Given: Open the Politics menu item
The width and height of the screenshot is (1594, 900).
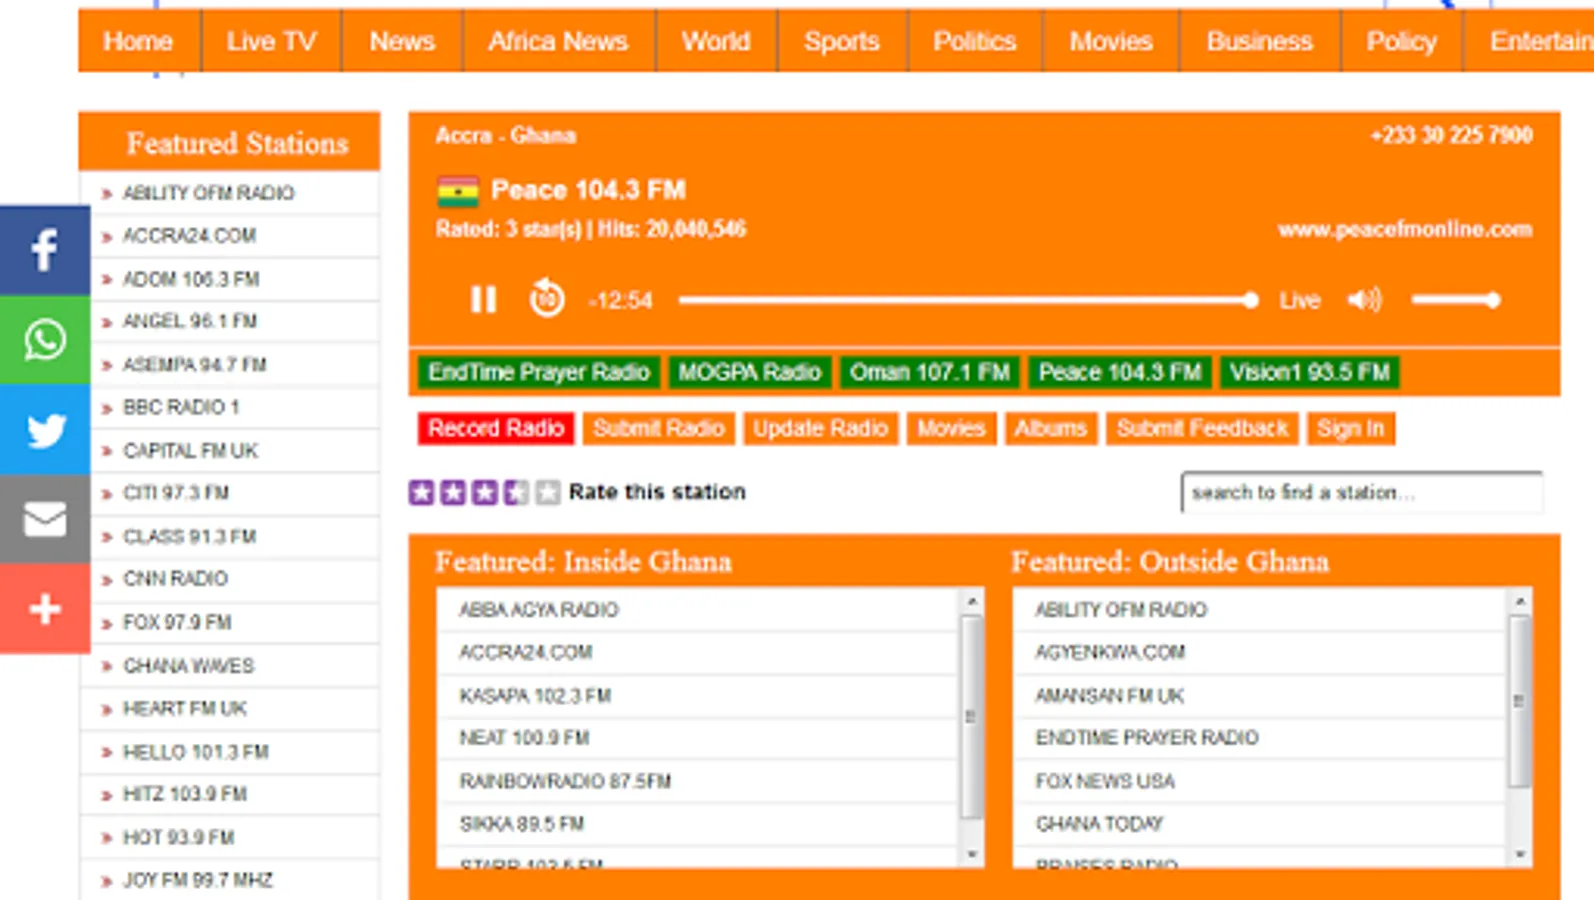Looking at the screenshot, I should (975, 41).
